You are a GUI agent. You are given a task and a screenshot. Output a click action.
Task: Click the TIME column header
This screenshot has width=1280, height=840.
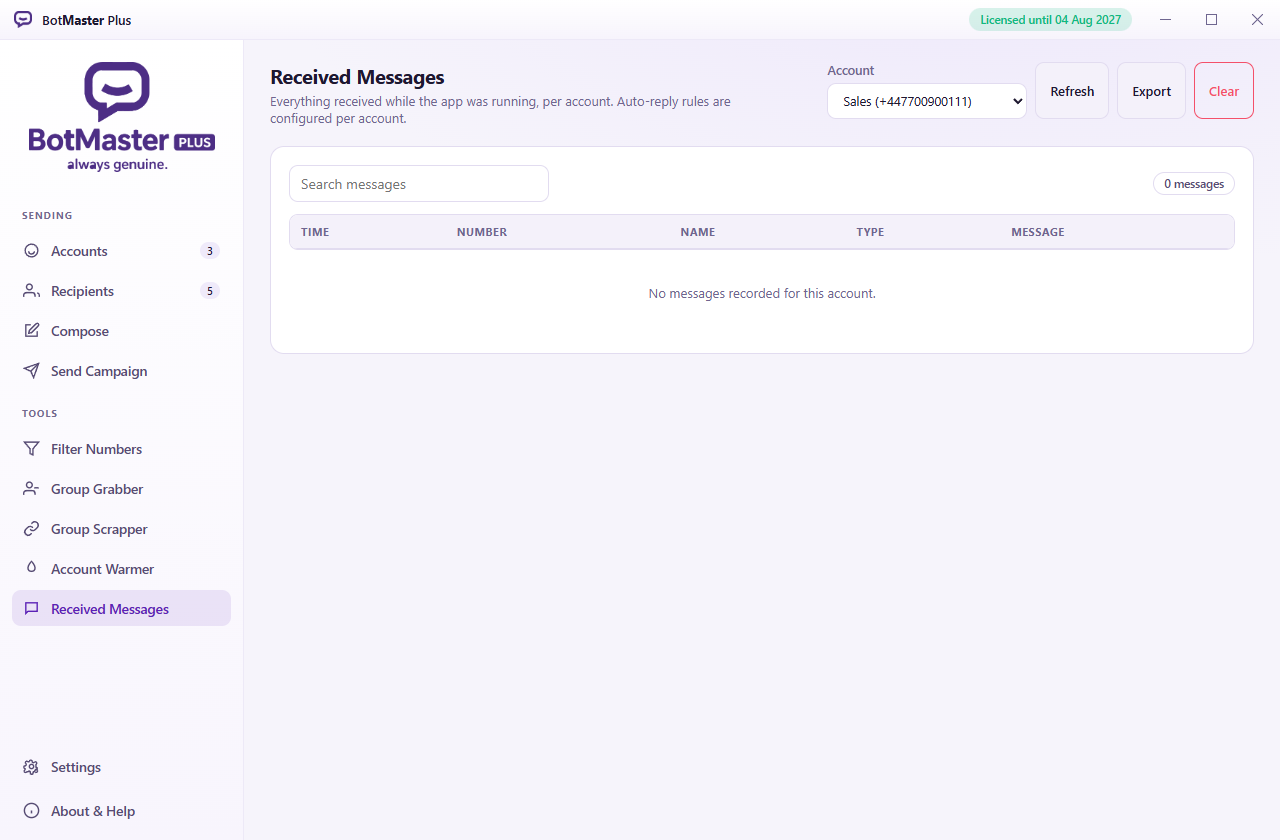[315, 232]
